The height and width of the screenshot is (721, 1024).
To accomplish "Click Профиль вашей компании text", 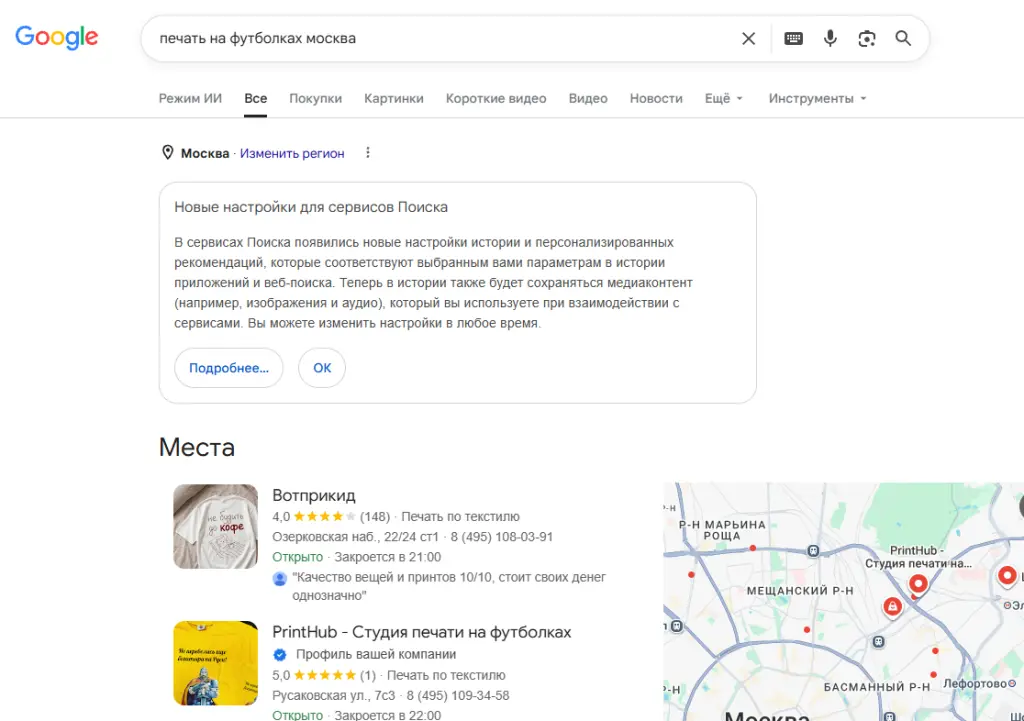I will pyautogui.click(x=376, y=654).
